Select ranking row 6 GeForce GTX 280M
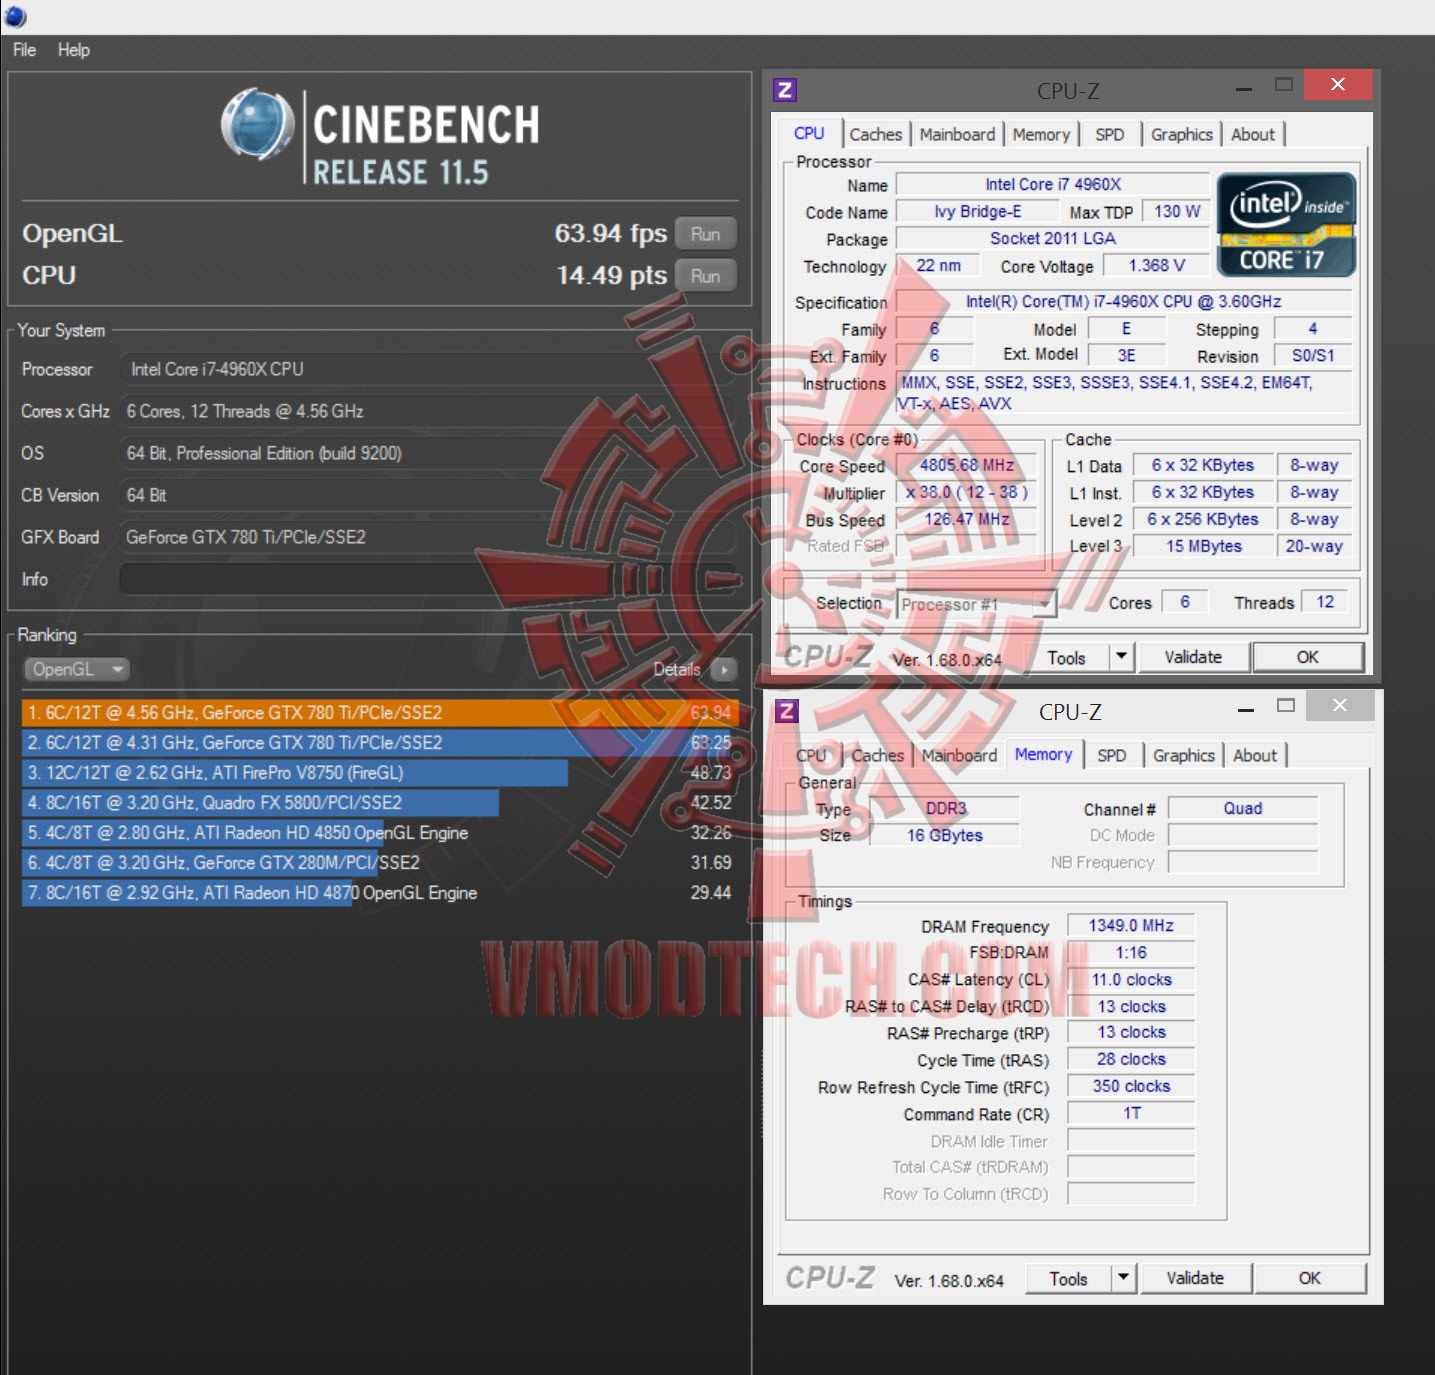This screenshot has width=1435, height=1375. [379, 863]
